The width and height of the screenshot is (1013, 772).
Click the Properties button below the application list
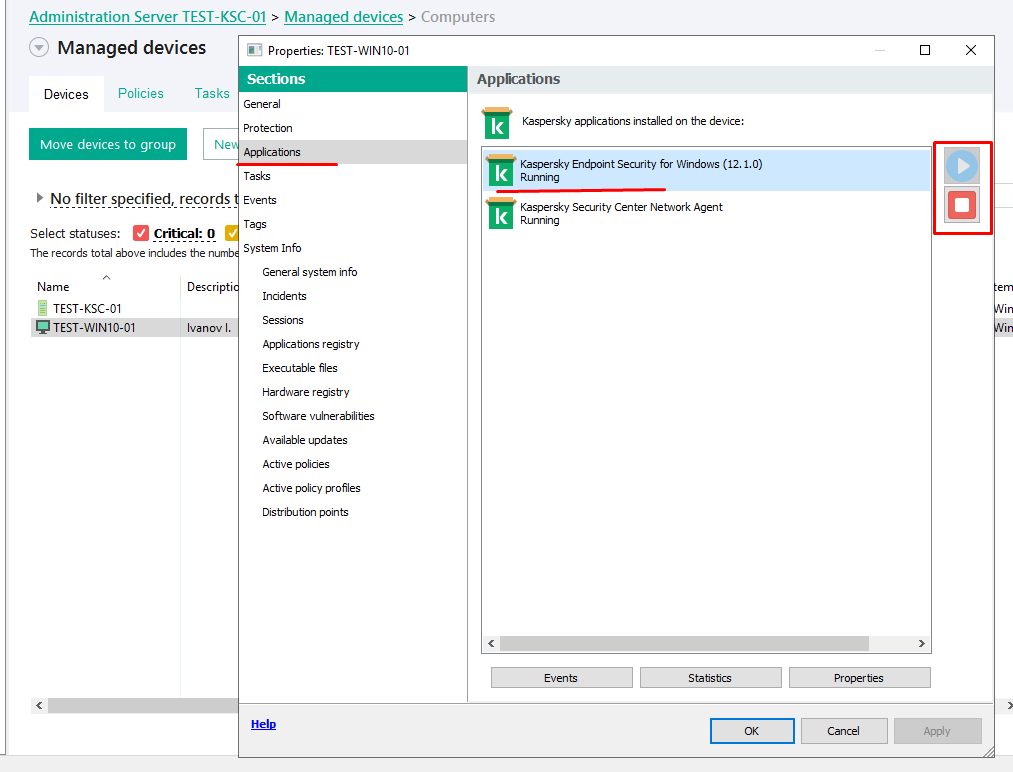pos(859,678)
